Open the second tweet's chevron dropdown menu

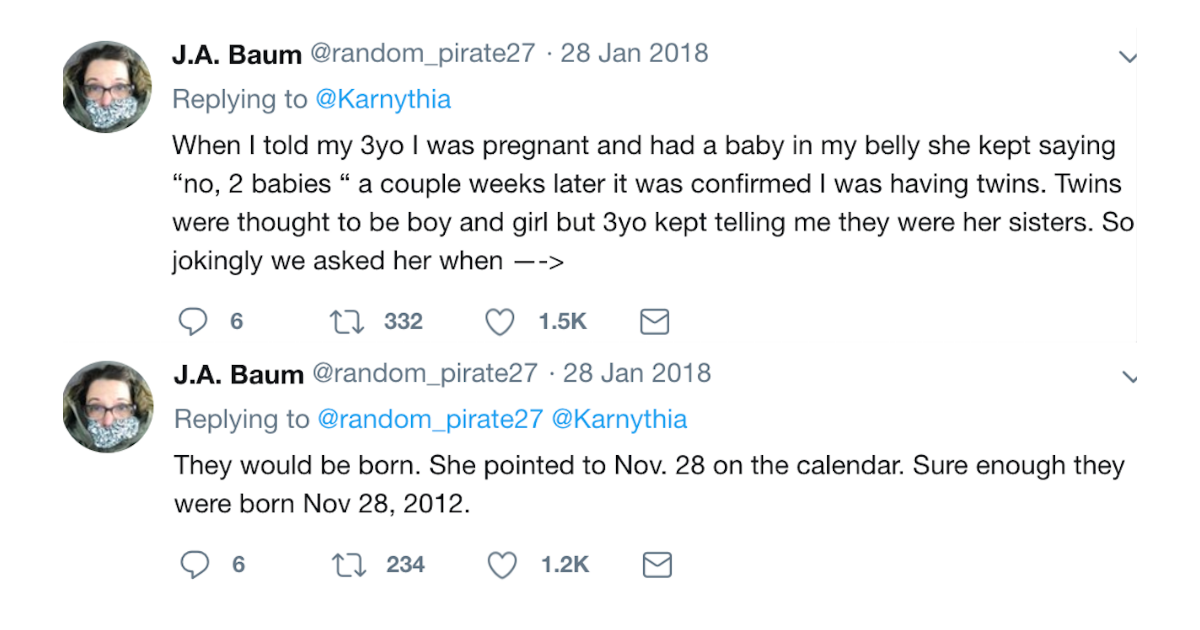(1129, 378)
